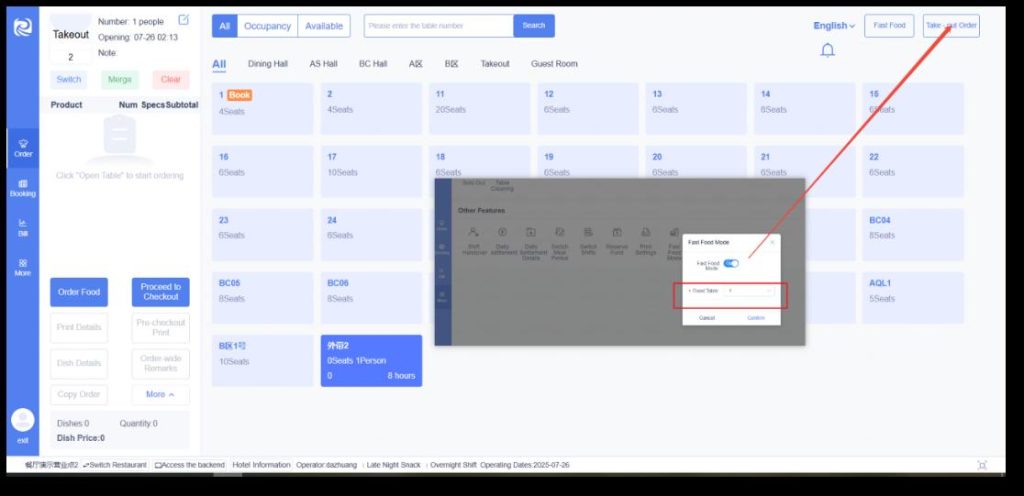Toggle the Fast Food Mode switch
Screen dimensions: 1024x496
(x=731, y=264)
